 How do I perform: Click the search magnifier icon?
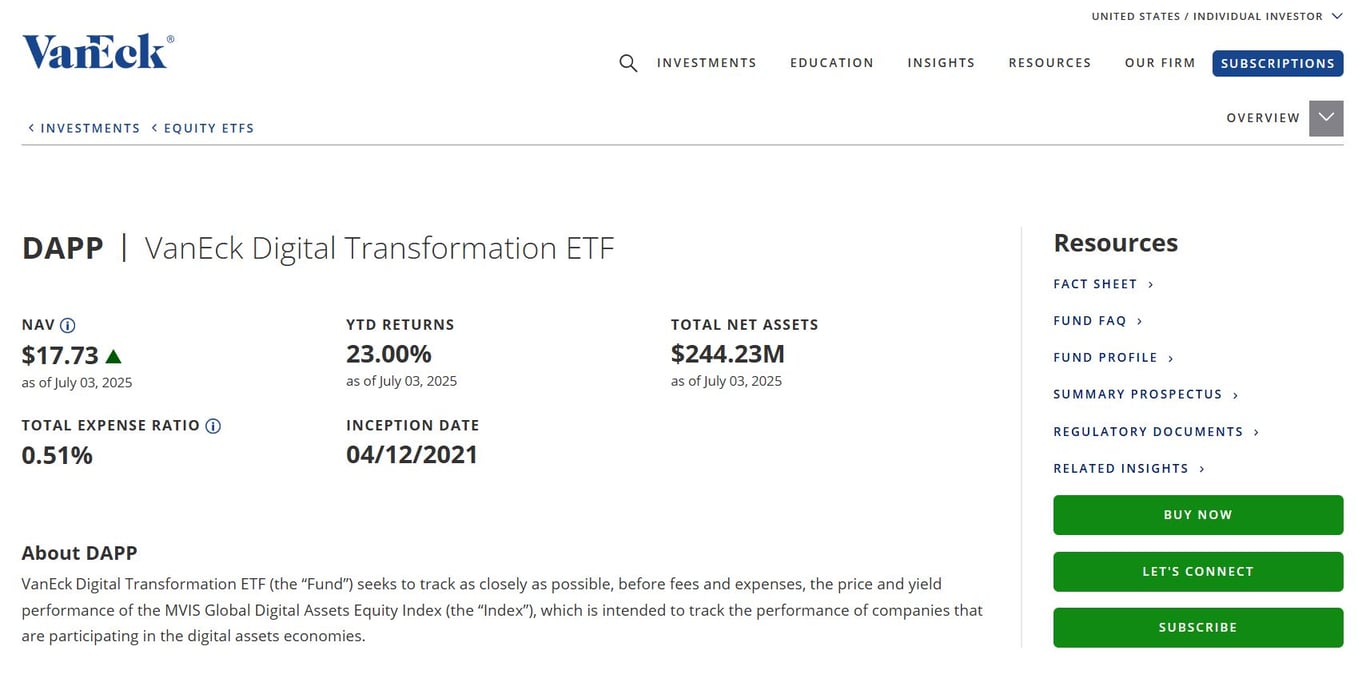point(628,62)
